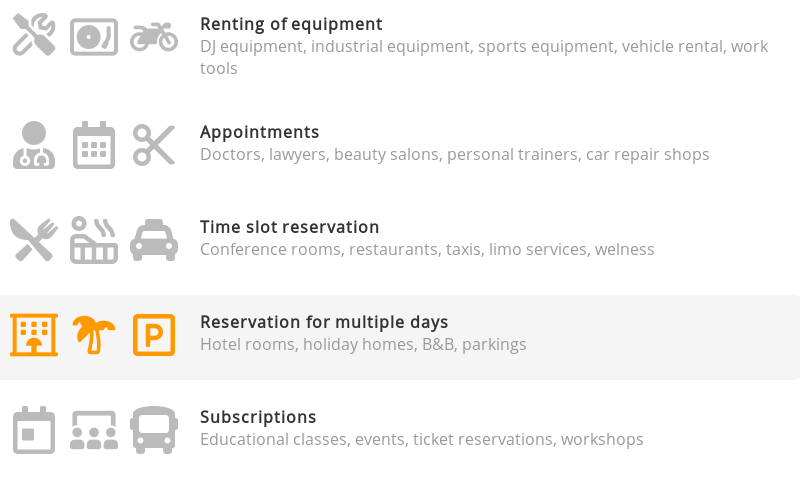The height and width of the screenshot is (480, 800).
Task: Select Reservation for multiple days heading
Action: 324,322
